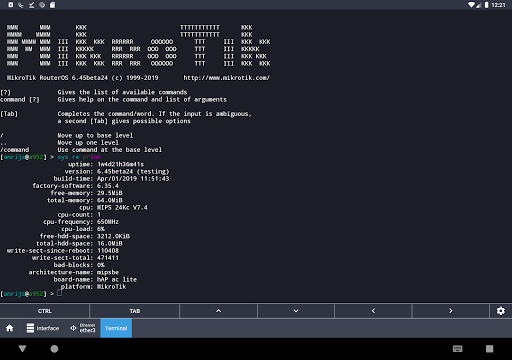Open the Ethernet ether3 tab
Viewport: 512px width, 360px height.
coord(82,328)
